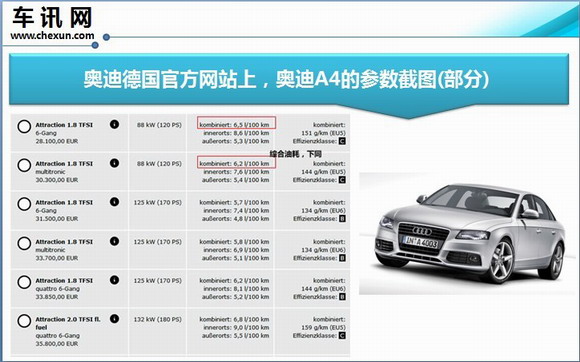This screenshot has height=362, width=580.
Task: Select the 28.100,00 EUR Attraction 1.8 TFSI radio button
Action: pyautogui.click(x=24, y=126)
